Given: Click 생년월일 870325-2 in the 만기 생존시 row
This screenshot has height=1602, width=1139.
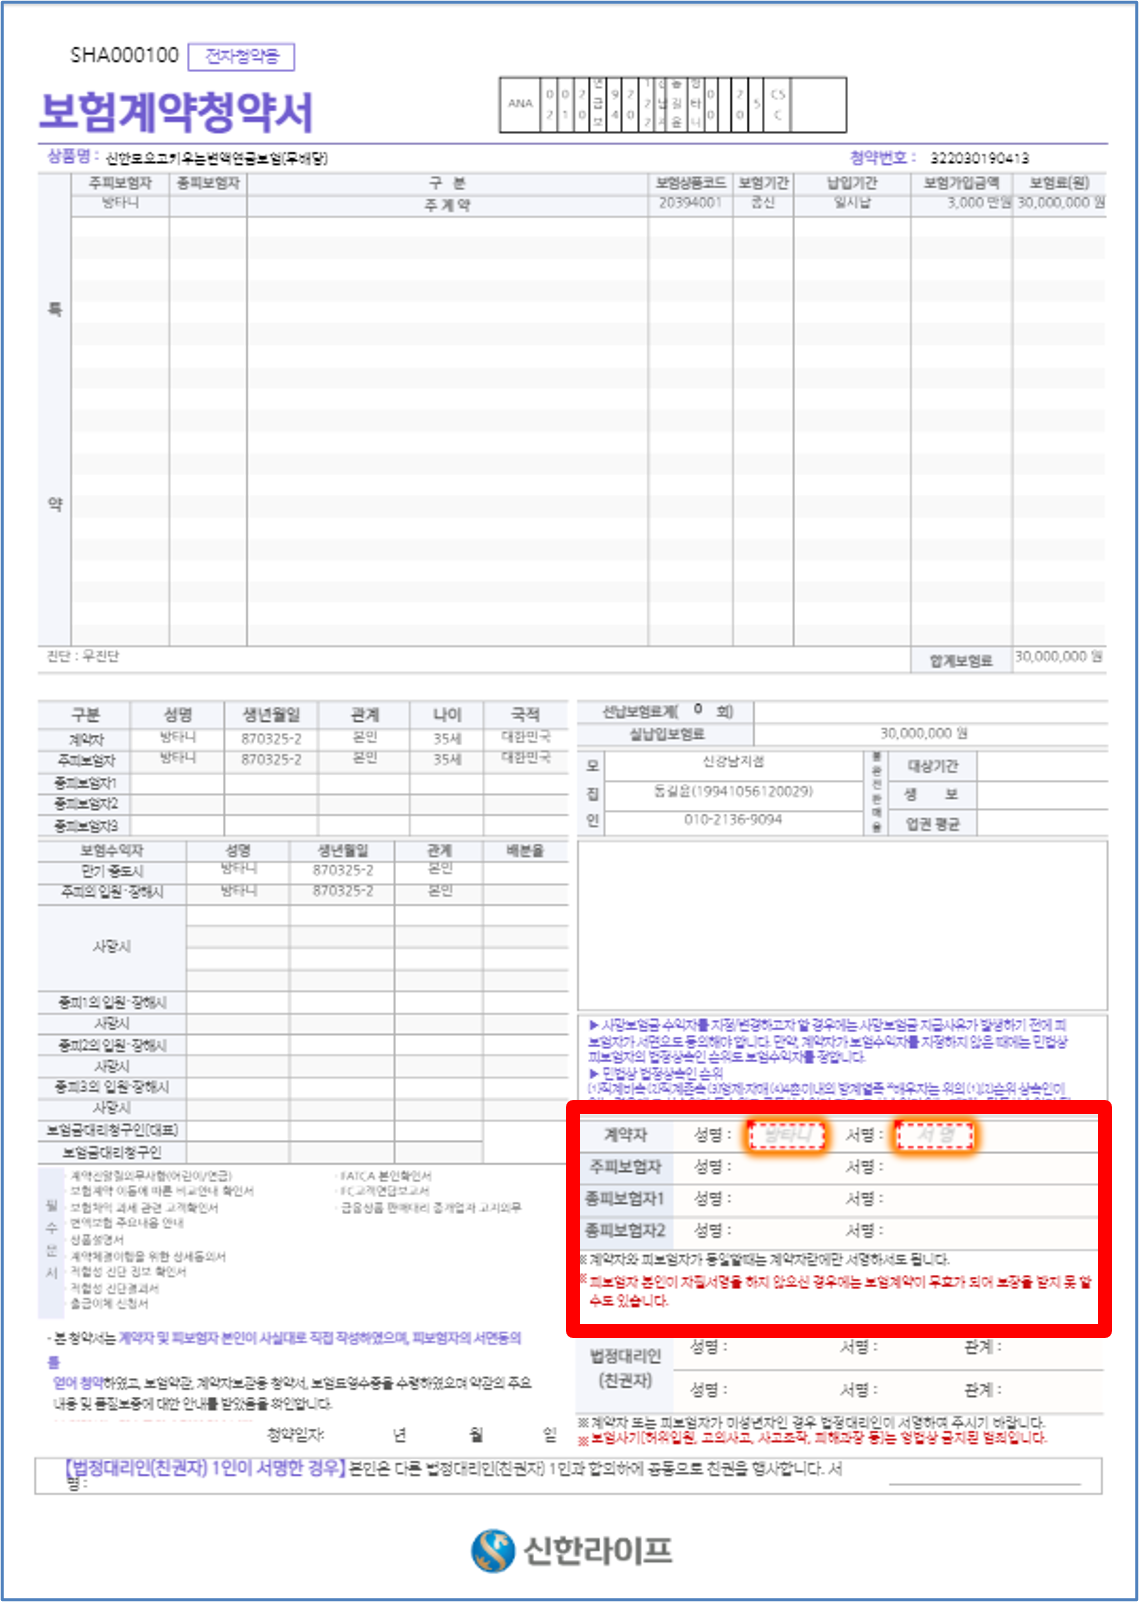Looking at the screenshot, I should 343,870.
